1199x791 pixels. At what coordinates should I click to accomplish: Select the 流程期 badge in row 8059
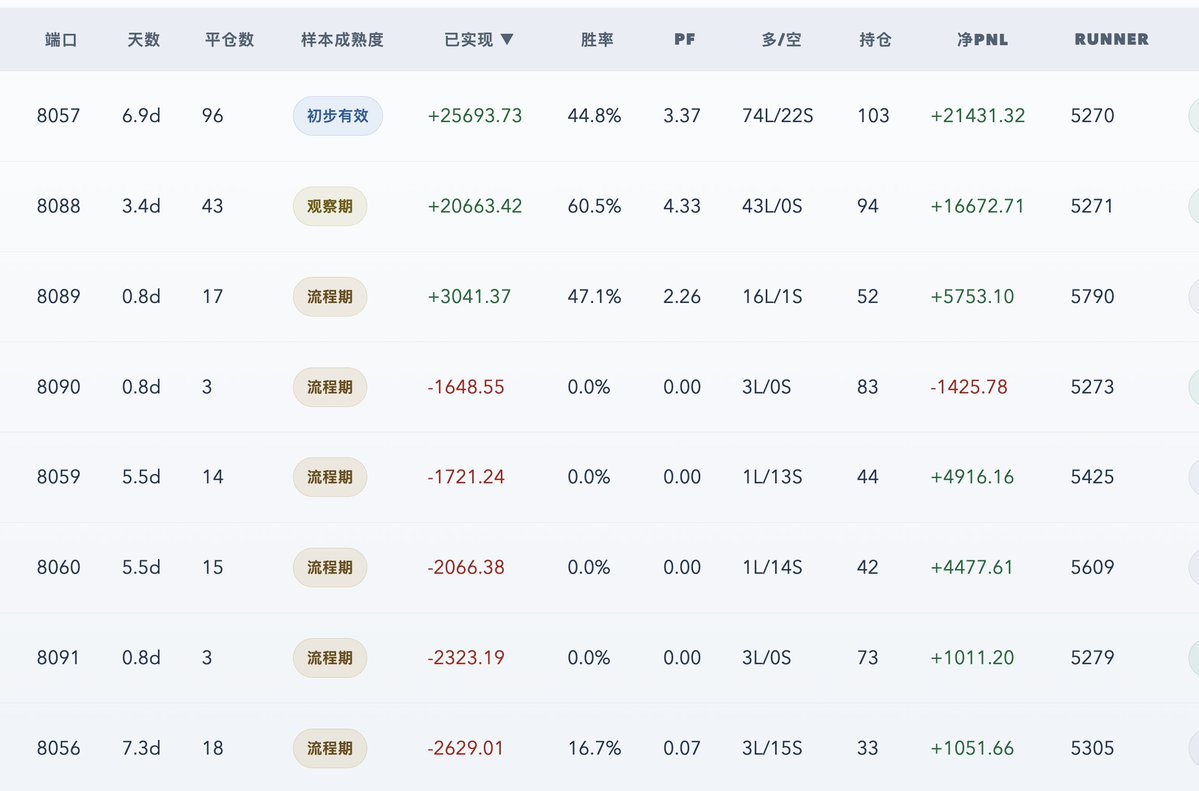click(330, 477)
